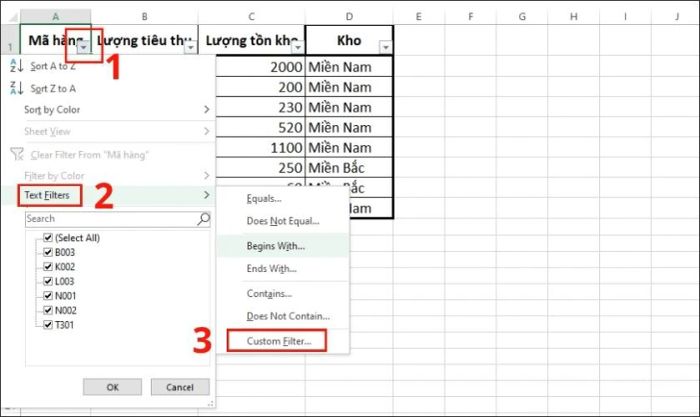
Task: Select column G header
Action: pyautogui.click(x=522, y=17)
